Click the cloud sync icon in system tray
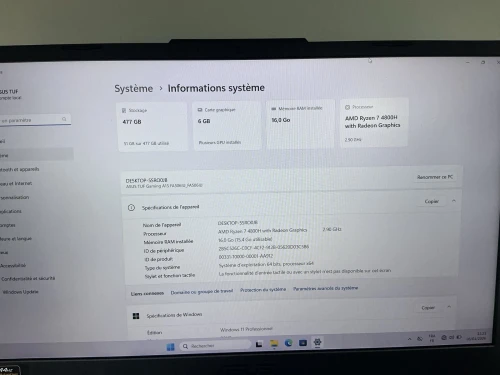Viewport: 500px width, 375px height. [420, 338]
